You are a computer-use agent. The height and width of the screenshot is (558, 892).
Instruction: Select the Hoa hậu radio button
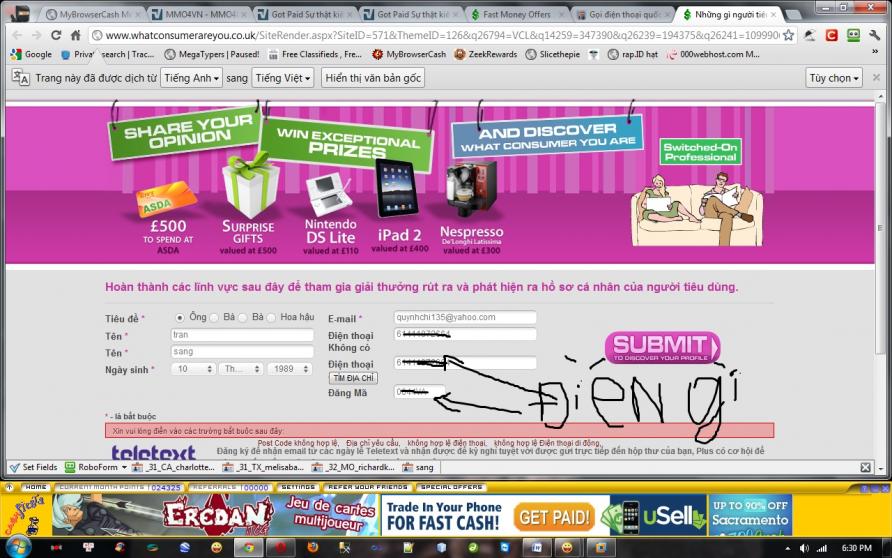[x=271, y=317]
